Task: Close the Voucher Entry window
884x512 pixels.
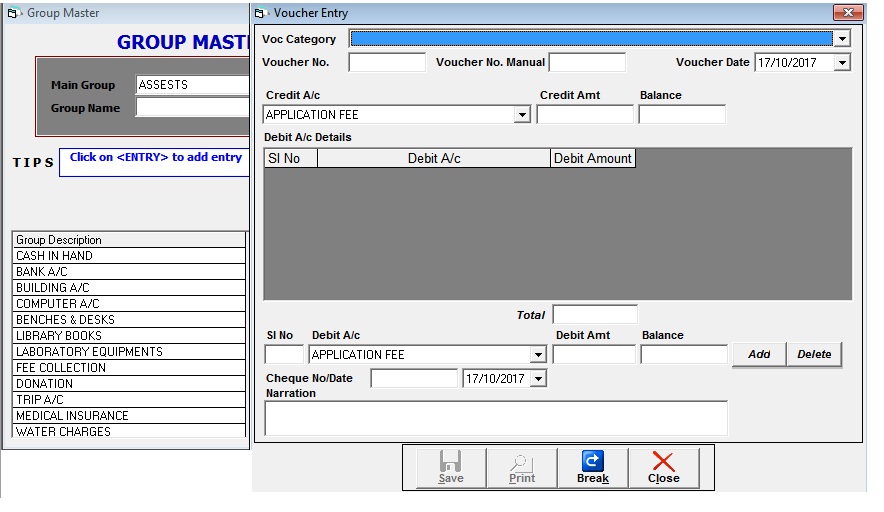Action: pos(849,13)
